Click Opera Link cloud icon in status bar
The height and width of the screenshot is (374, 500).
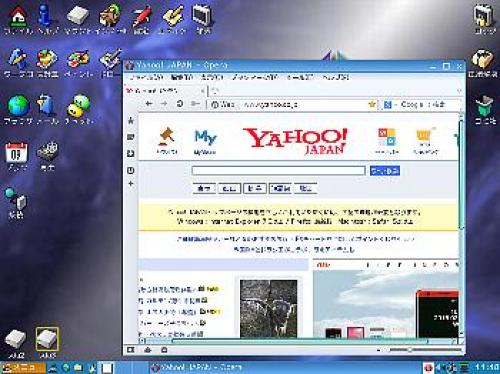point(148,350)
